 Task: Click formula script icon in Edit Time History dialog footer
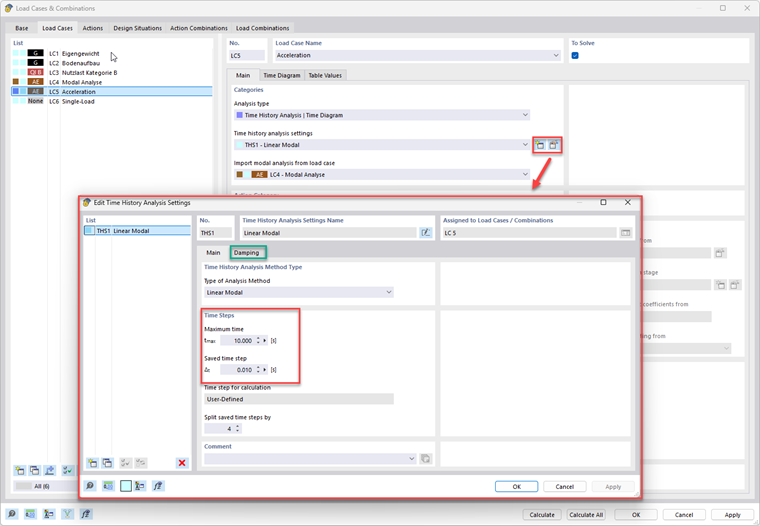click(x=158, y=486)
